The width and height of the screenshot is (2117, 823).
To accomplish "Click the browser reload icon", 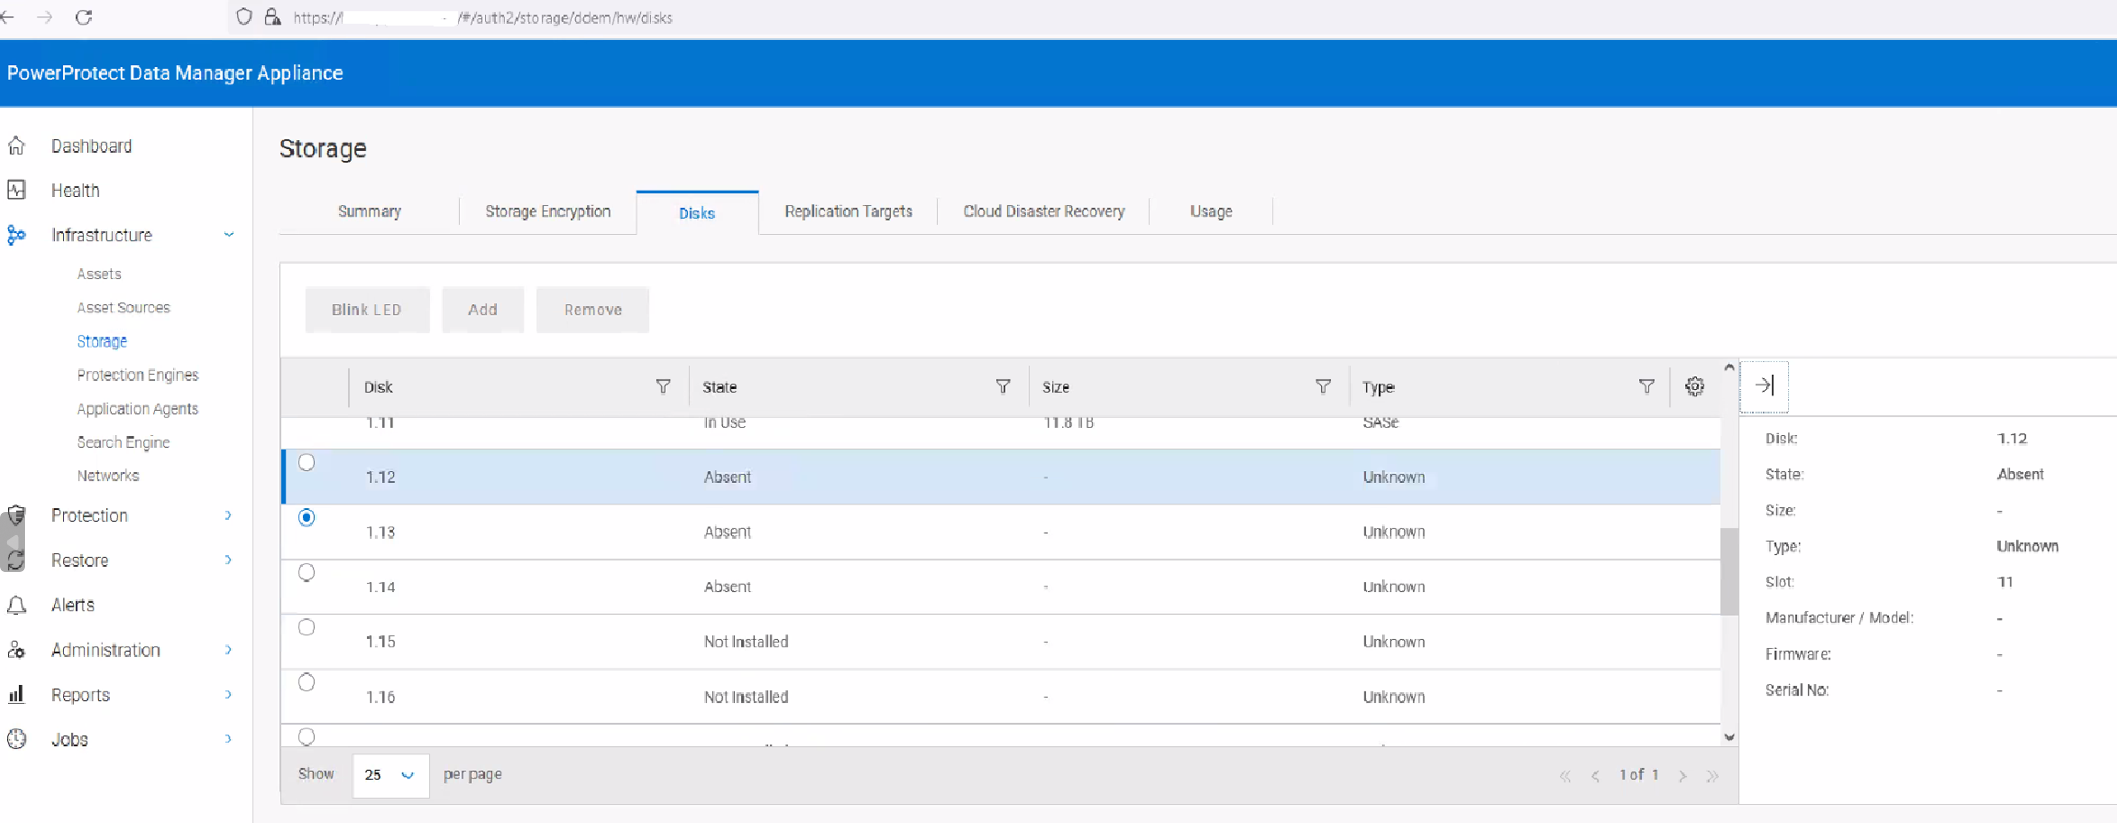I will click(x=84, y=17).
